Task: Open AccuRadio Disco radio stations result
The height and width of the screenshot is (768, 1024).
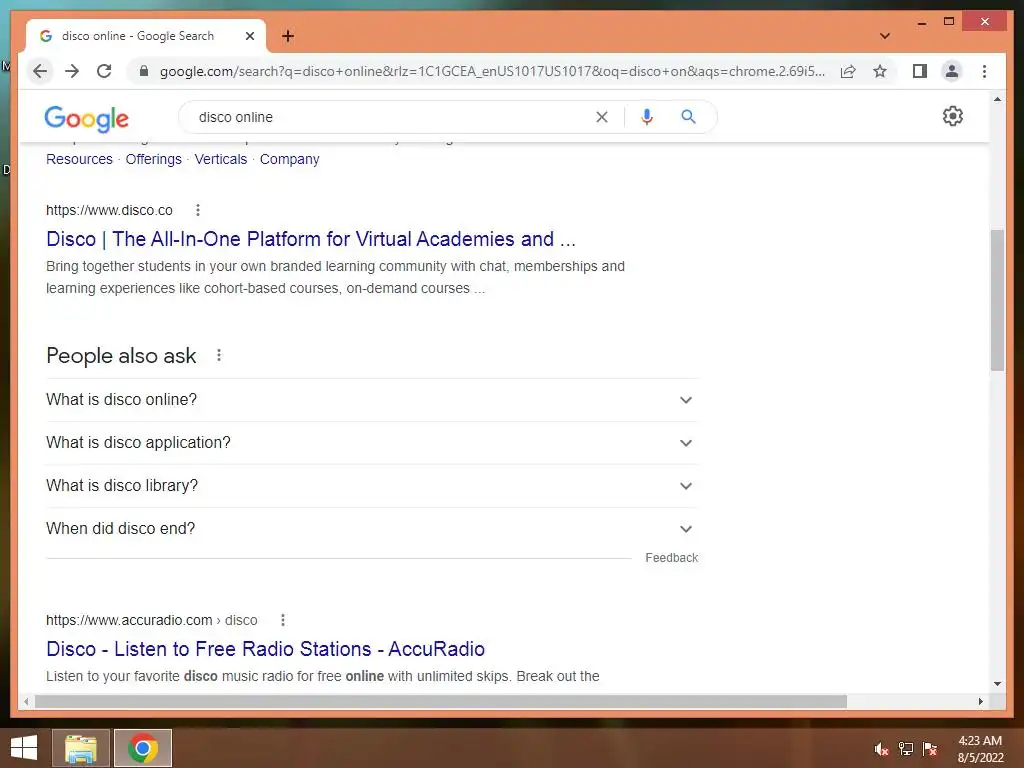Action: 265,649
